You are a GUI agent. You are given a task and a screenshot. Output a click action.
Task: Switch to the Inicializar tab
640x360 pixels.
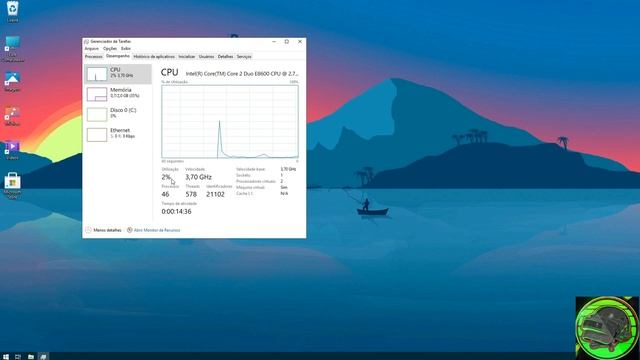(187, 57)
